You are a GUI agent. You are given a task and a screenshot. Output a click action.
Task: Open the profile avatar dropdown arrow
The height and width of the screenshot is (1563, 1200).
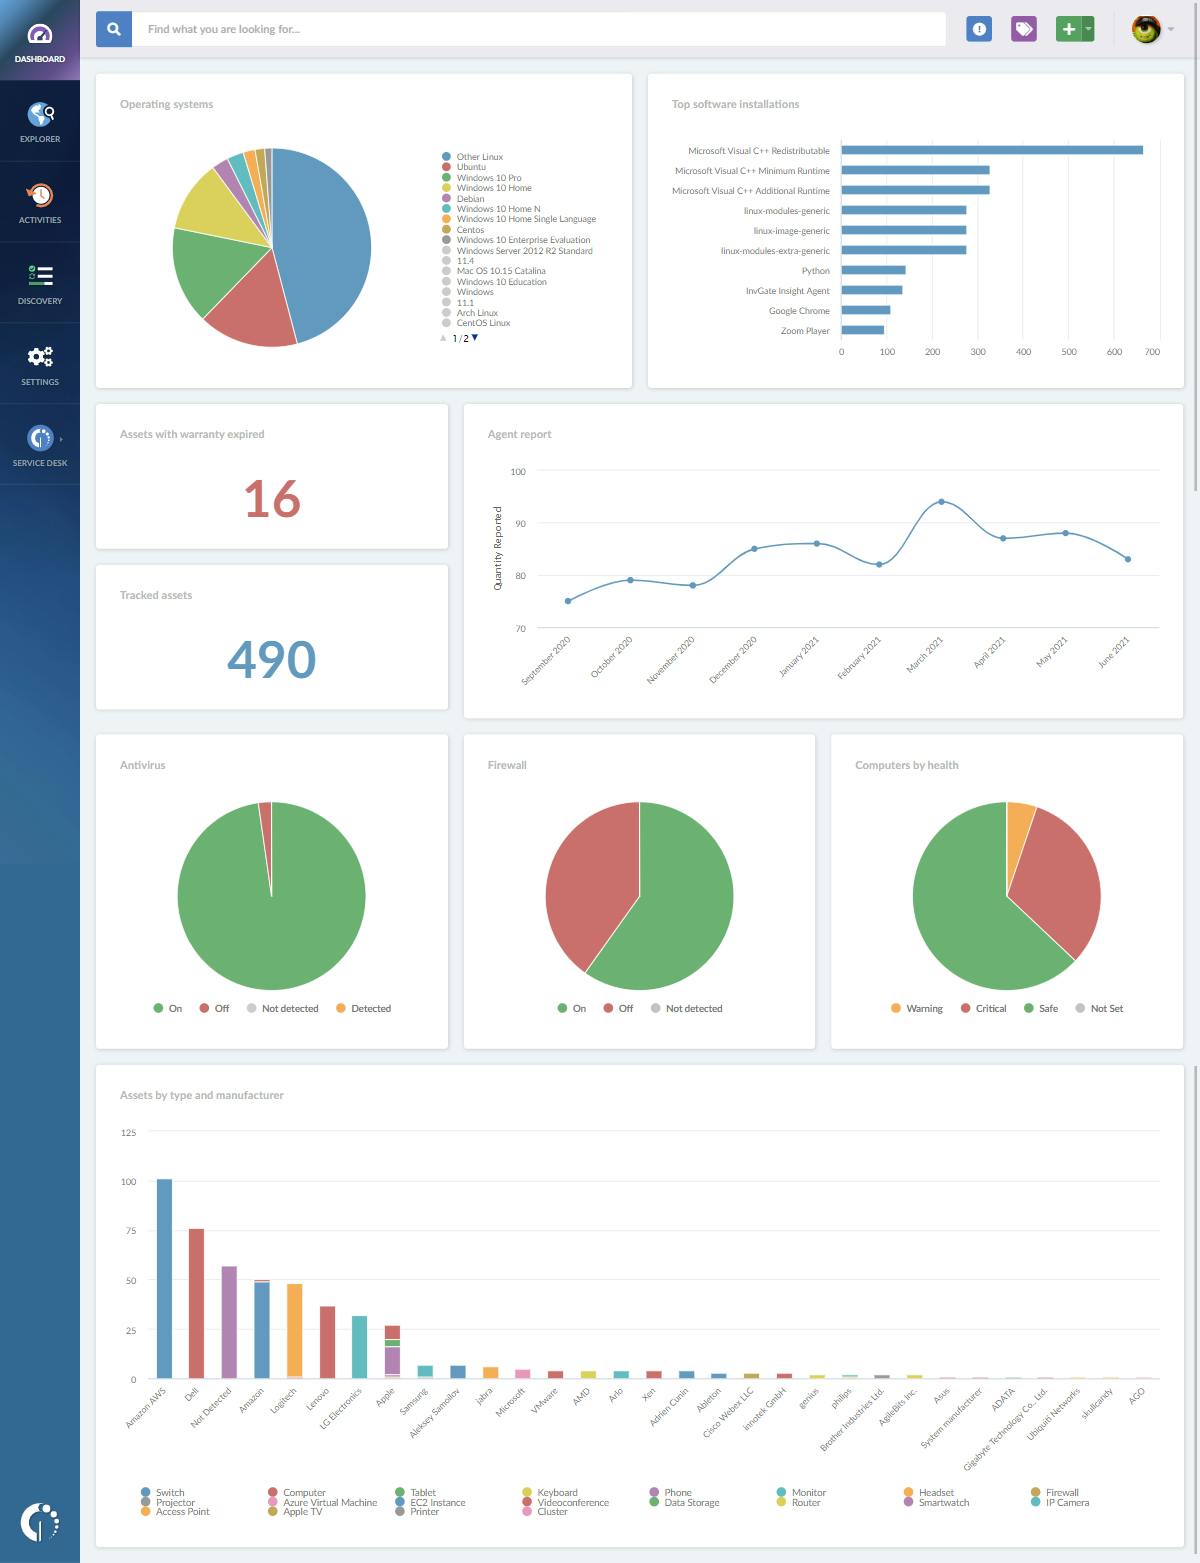coord(1170,29)
